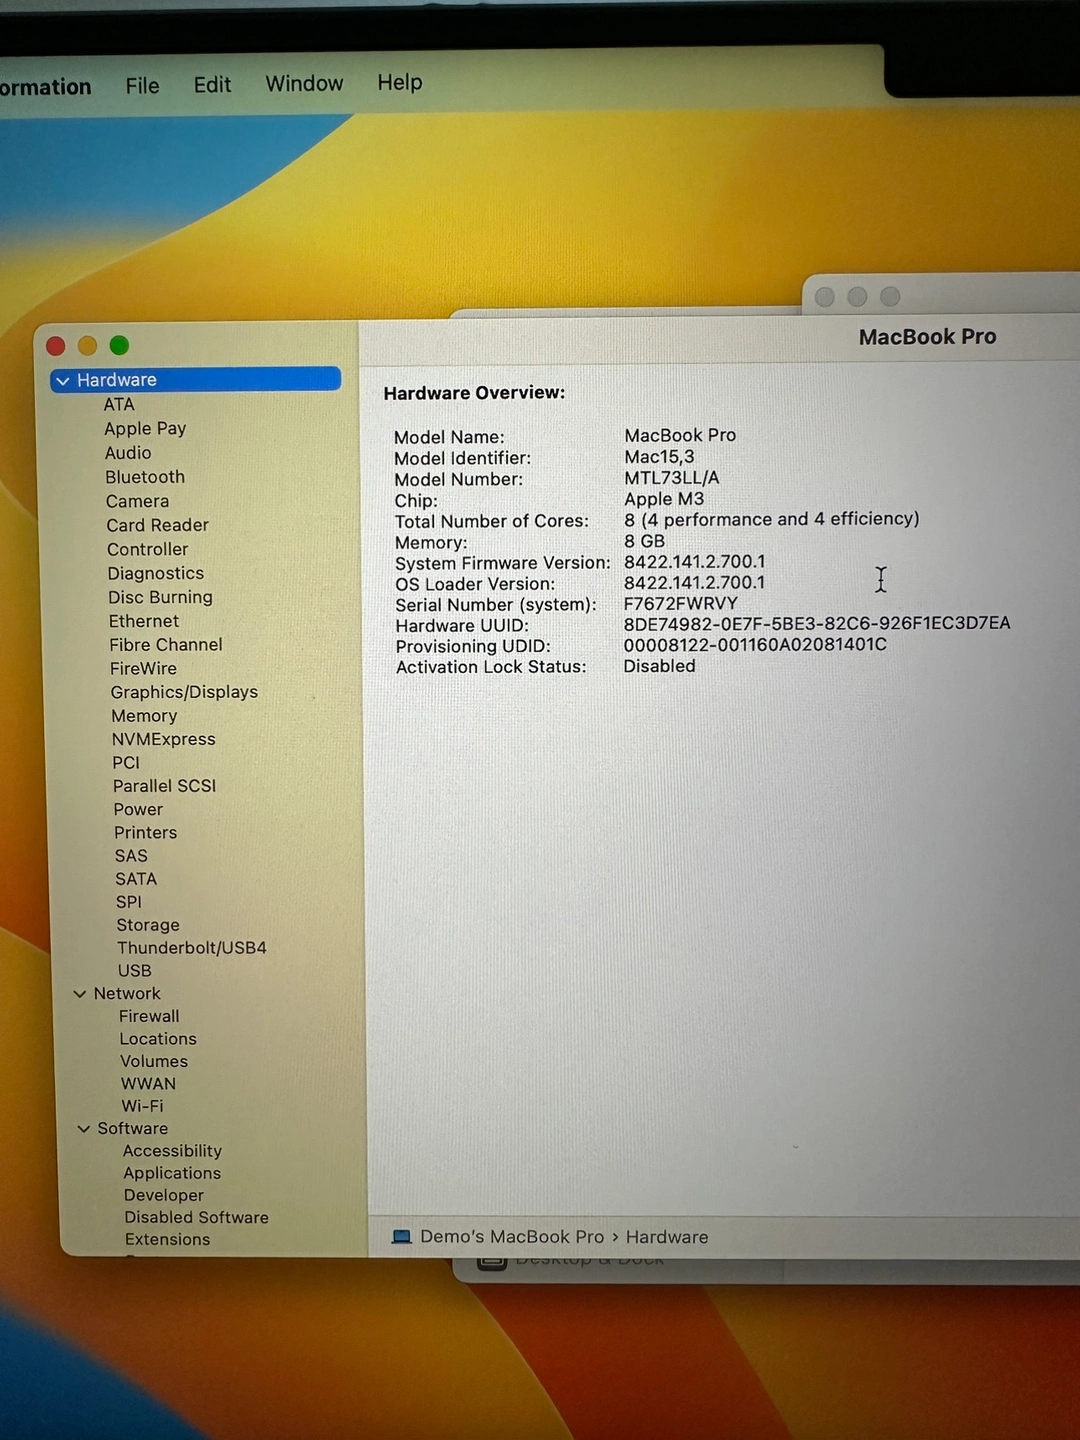The width and height of the screenshot is (1080, 1440).
Task: Close the System Information window
Action: [56, 346]
